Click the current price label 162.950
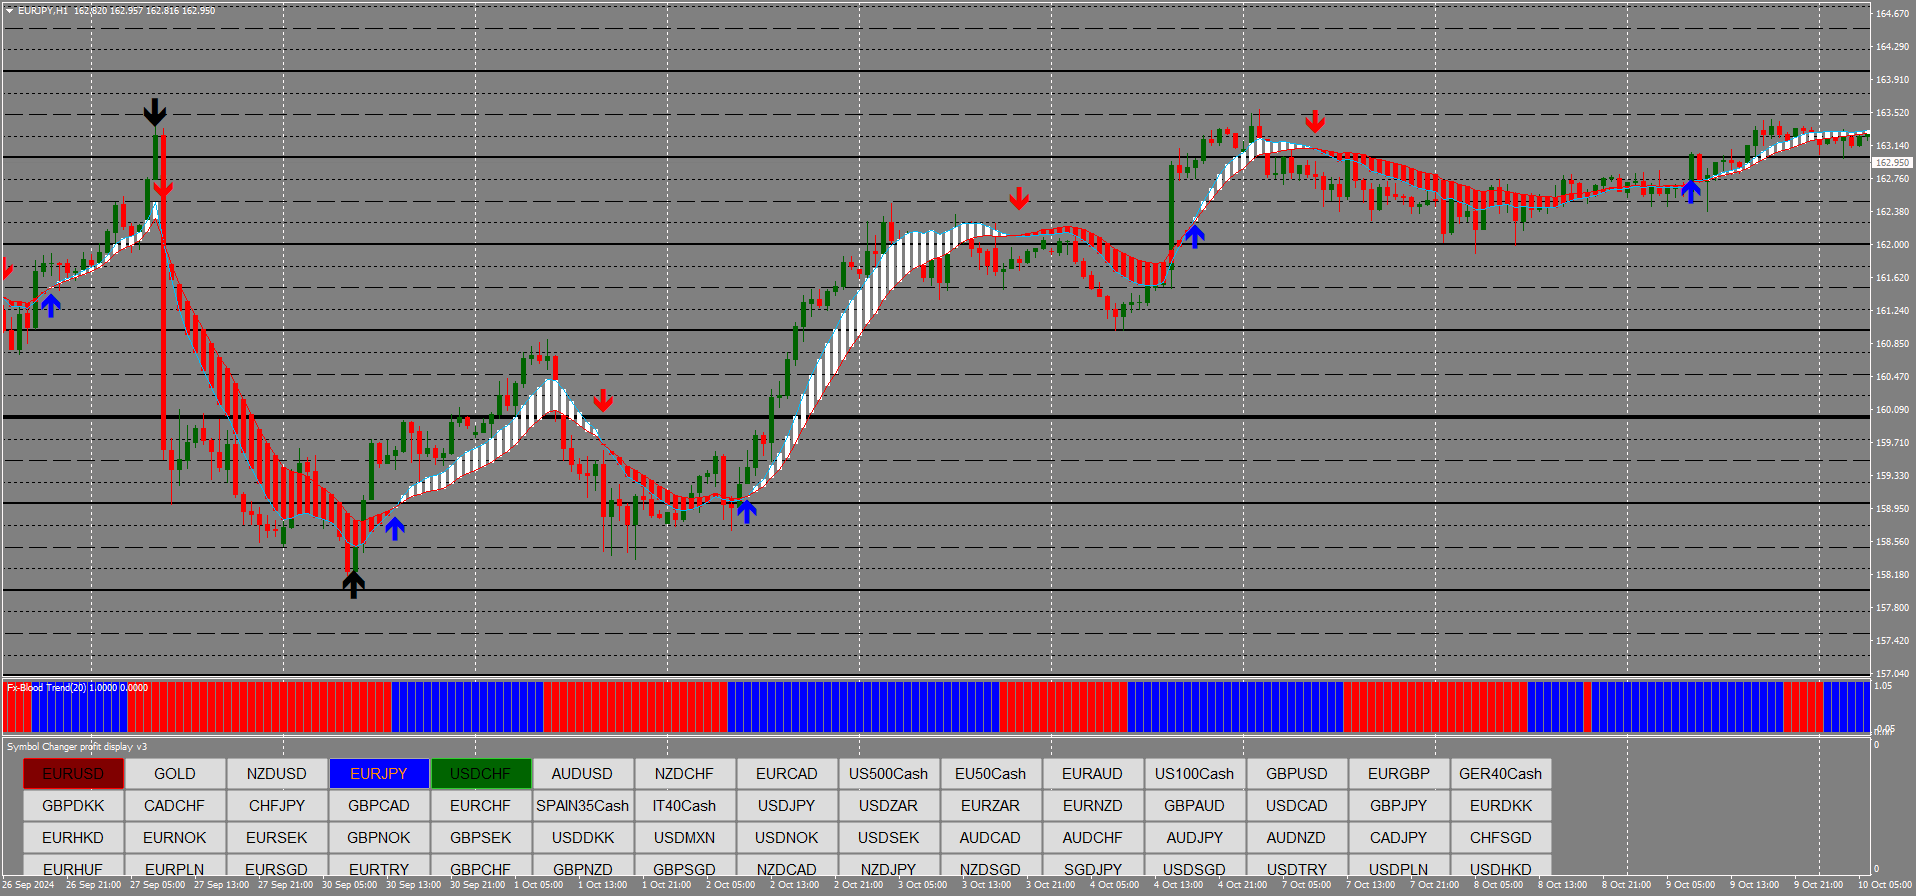Viewport: 1916px width, 896px height. coord(1891,162)
